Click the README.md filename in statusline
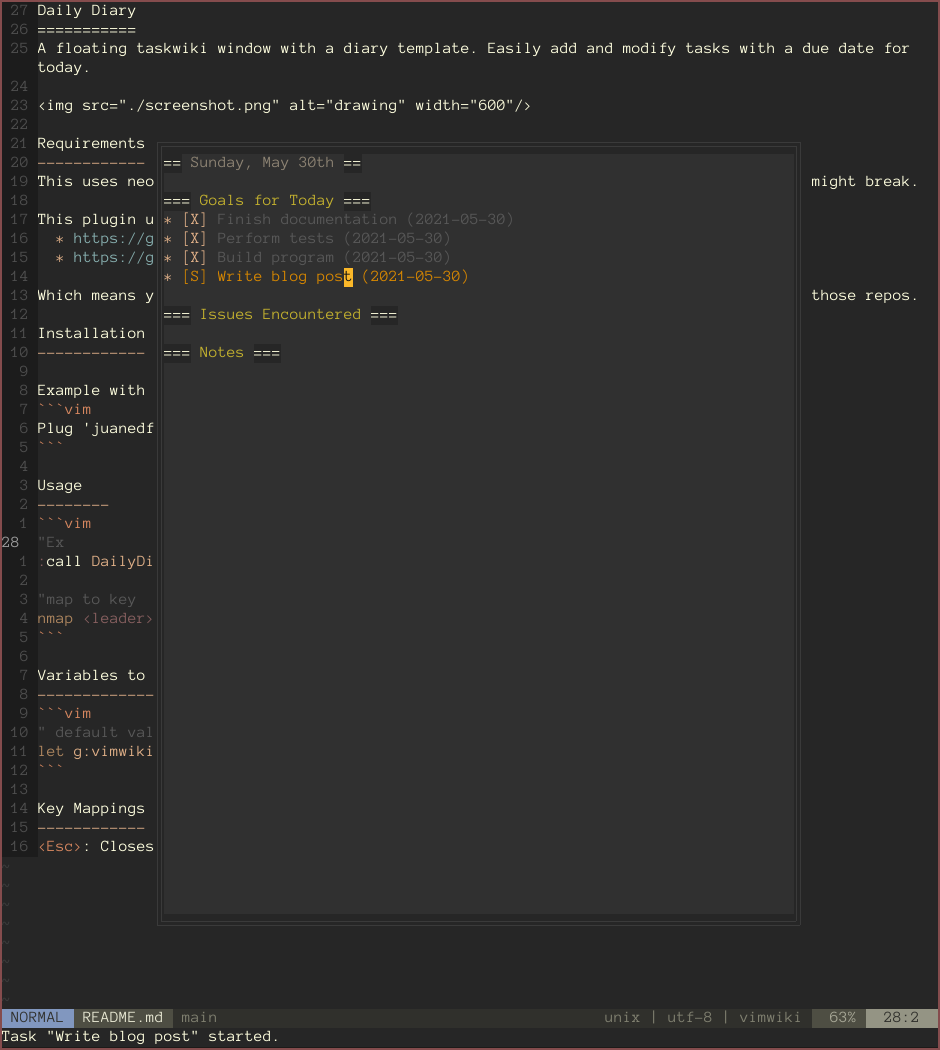Image resolution: width=940 pixels, height=1050 pixels. point(123,1018)
